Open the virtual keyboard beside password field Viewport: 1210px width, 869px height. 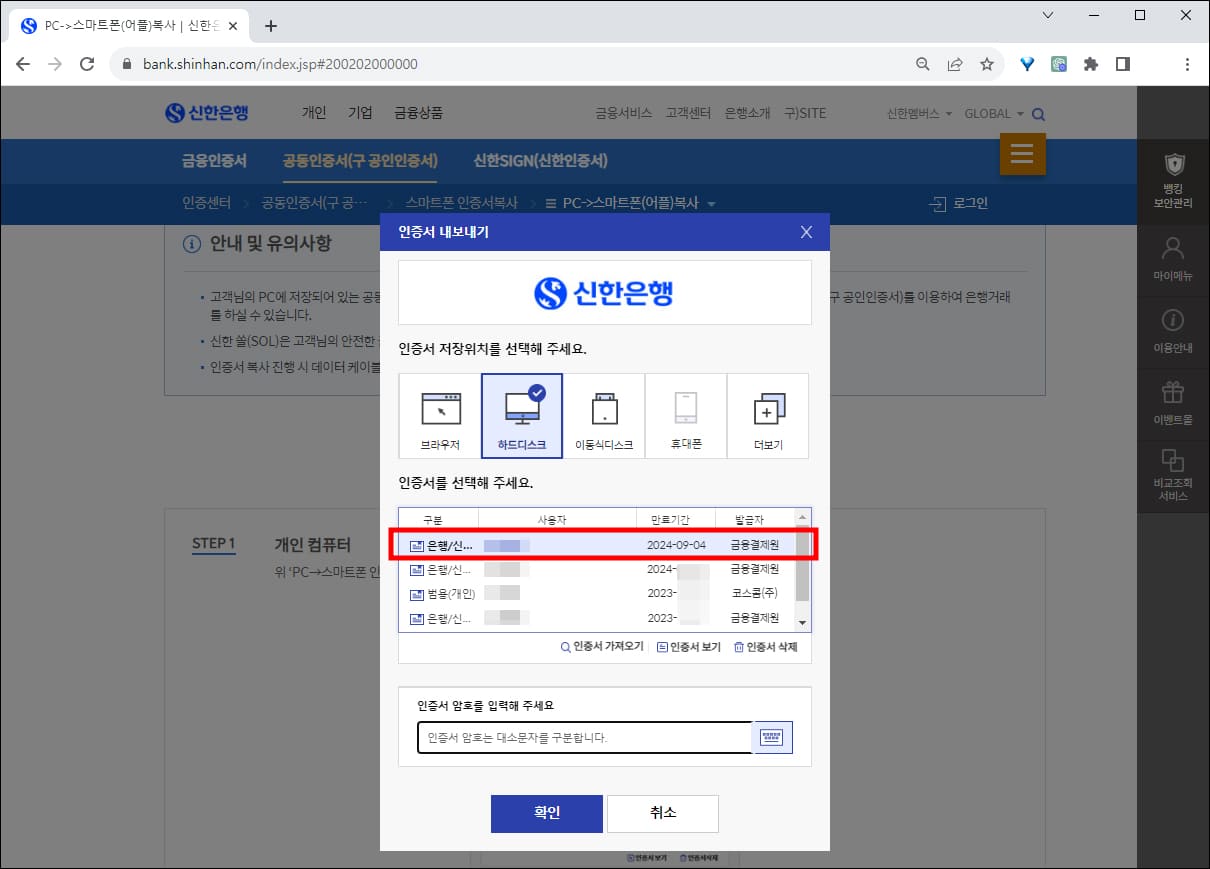[x=771, y=737]
